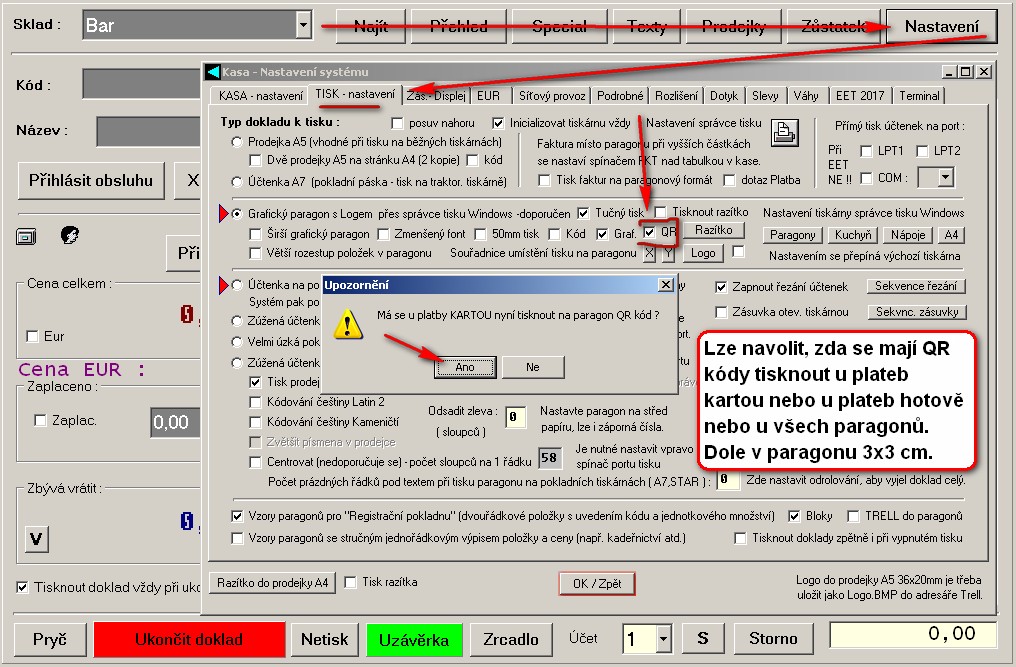1016x667 pixels.
Task: Click the printer manager settings icon
Action: (x=786, y=131)
